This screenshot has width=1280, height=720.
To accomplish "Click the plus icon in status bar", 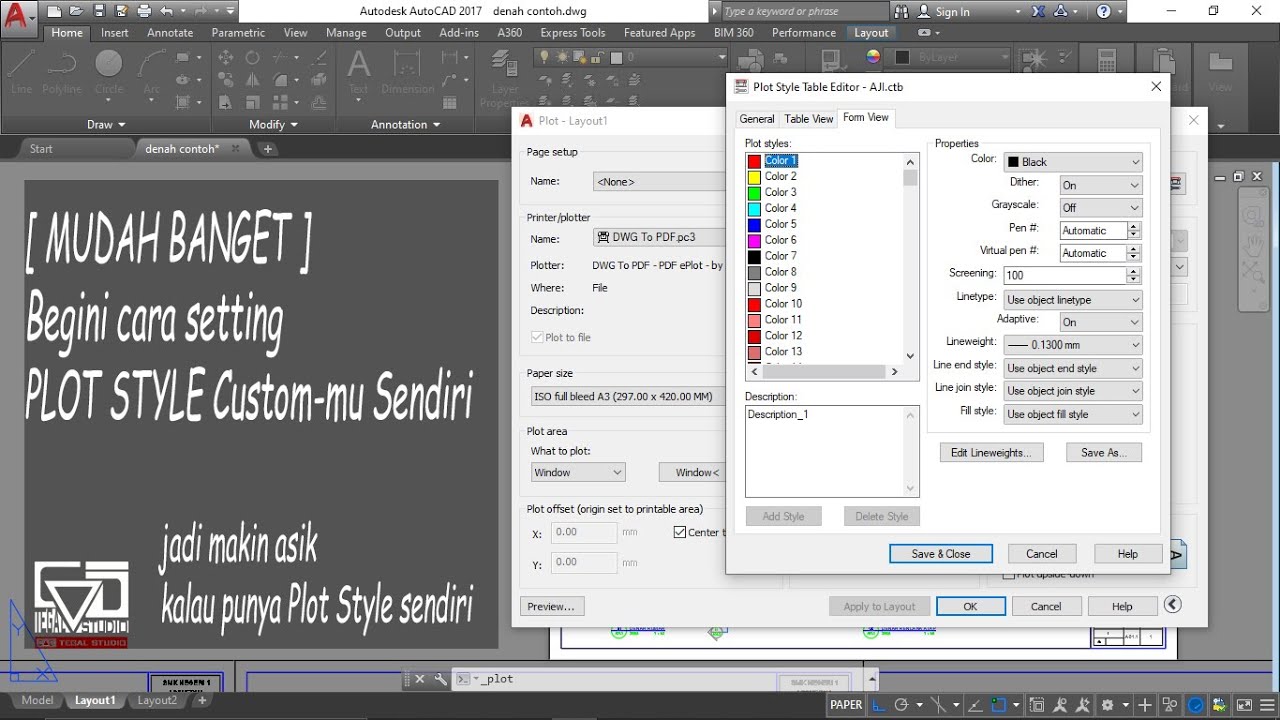I will coord(1146,704).
